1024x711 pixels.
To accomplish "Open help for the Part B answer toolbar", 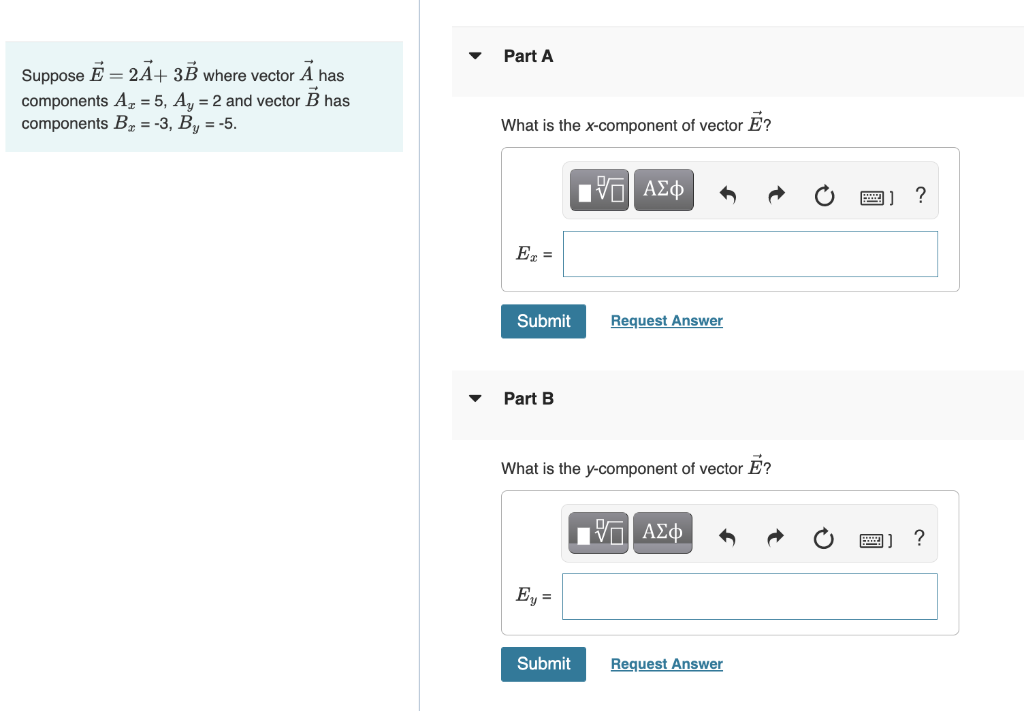I will click(x=919, y=539).
